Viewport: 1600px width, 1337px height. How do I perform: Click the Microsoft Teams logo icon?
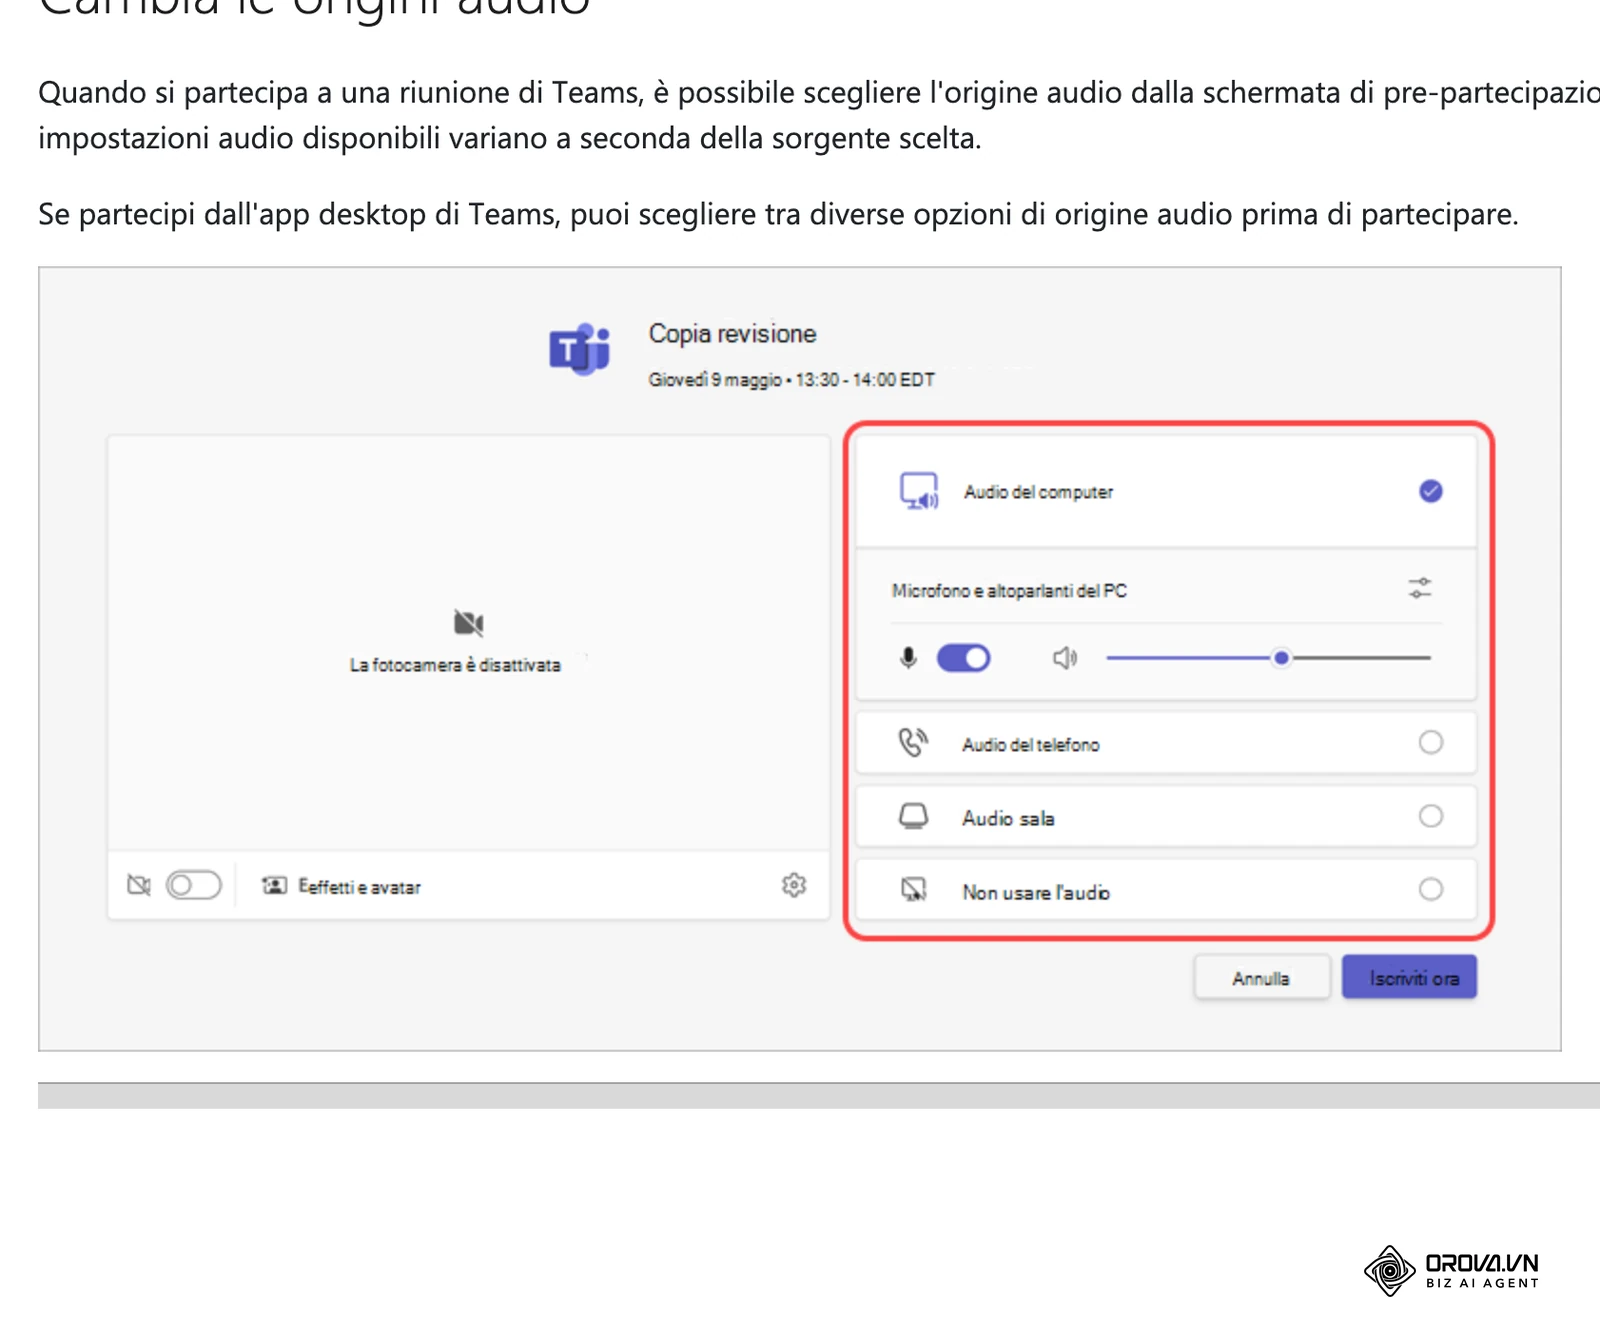click(x=580, y=350)
